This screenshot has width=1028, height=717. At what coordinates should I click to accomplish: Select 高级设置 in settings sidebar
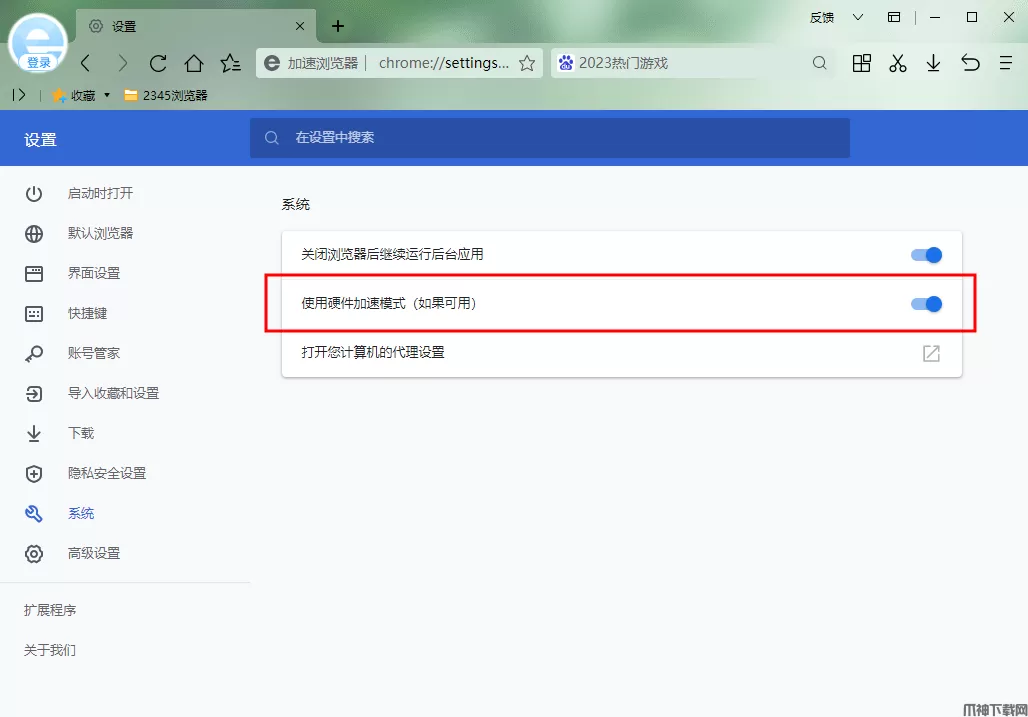pos(94,553)
